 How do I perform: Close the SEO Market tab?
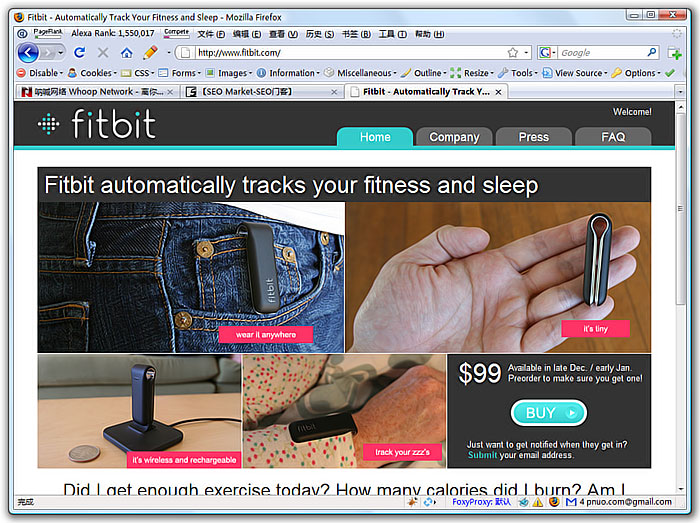click(334, 92)
